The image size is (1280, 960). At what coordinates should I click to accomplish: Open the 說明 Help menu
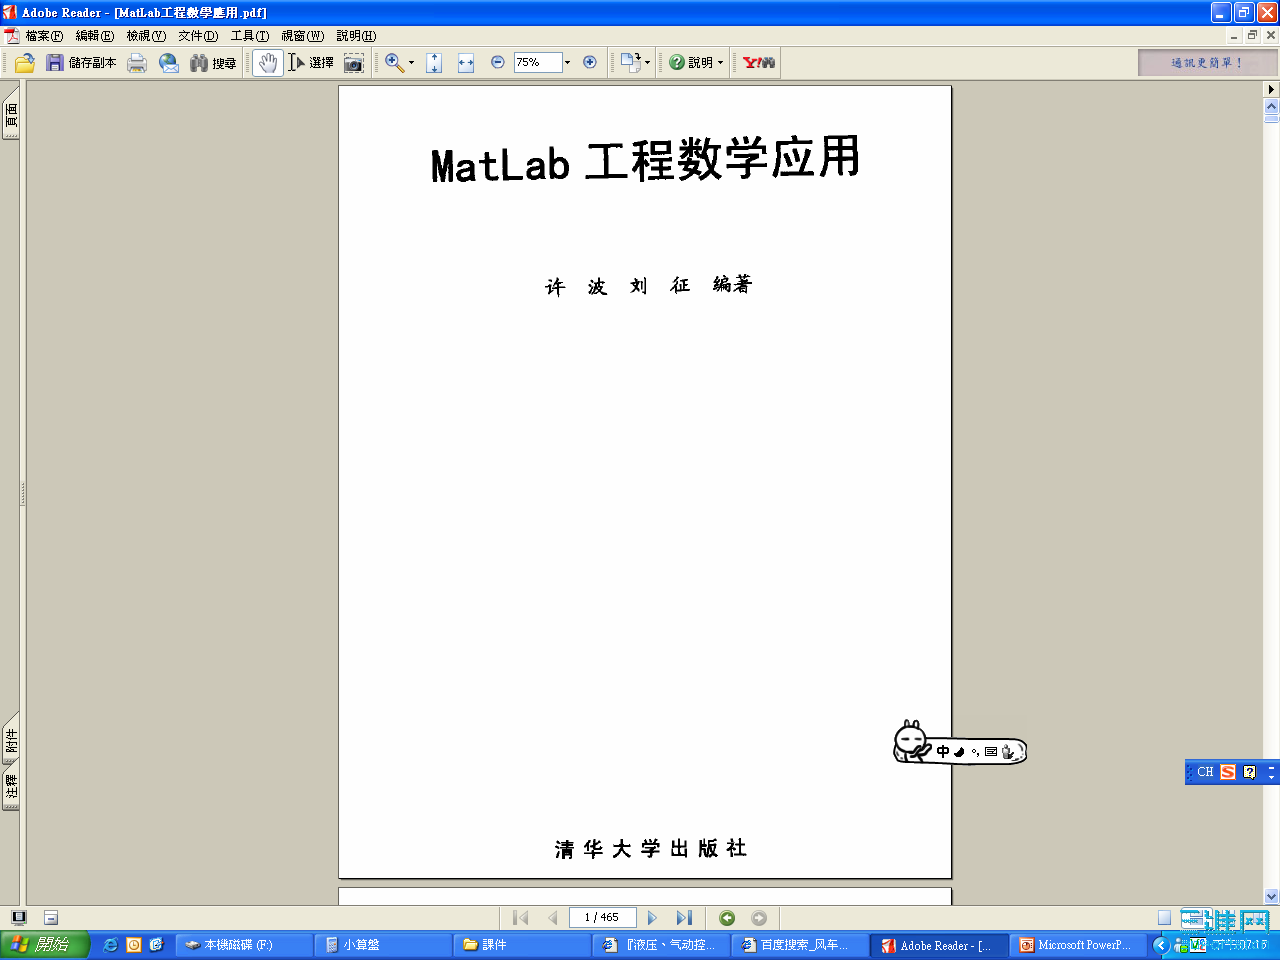356,36
